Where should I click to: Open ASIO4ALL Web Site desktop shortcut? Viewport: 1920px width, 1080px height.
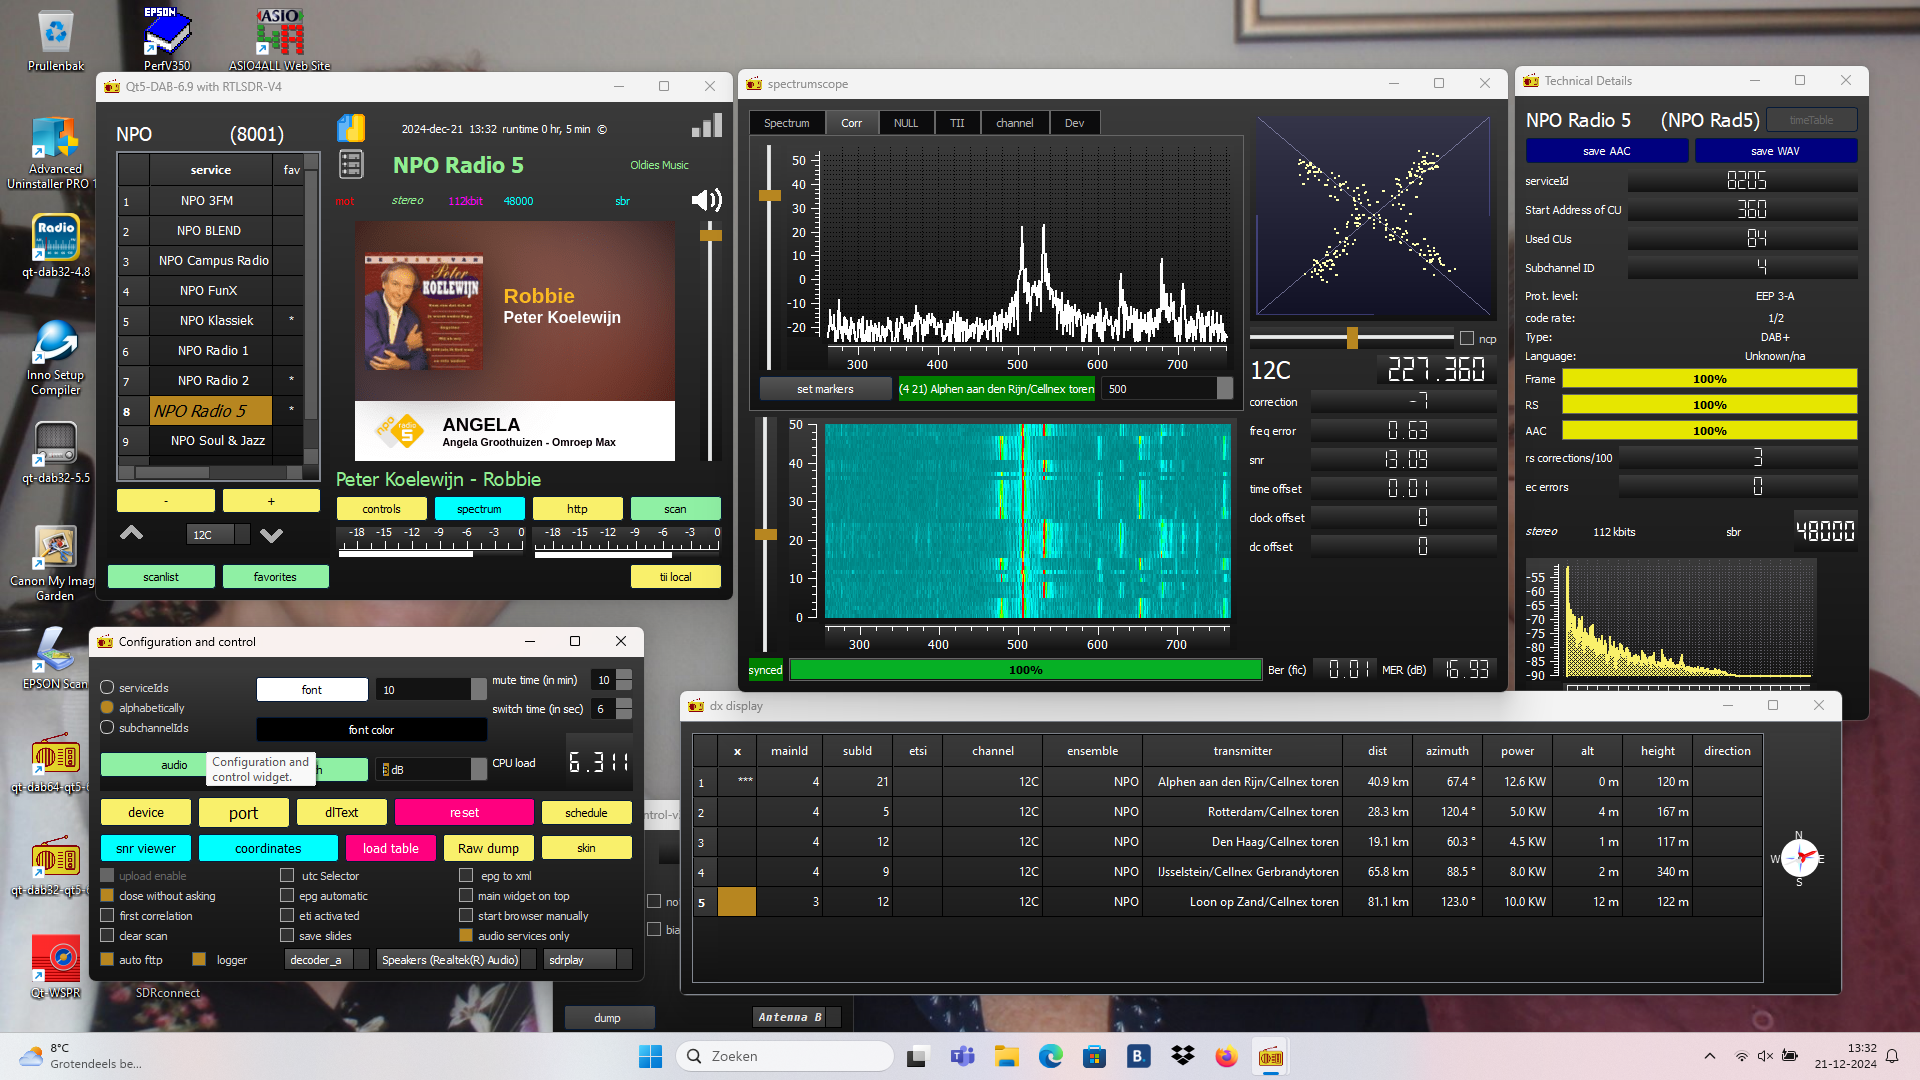coord(279,40)
